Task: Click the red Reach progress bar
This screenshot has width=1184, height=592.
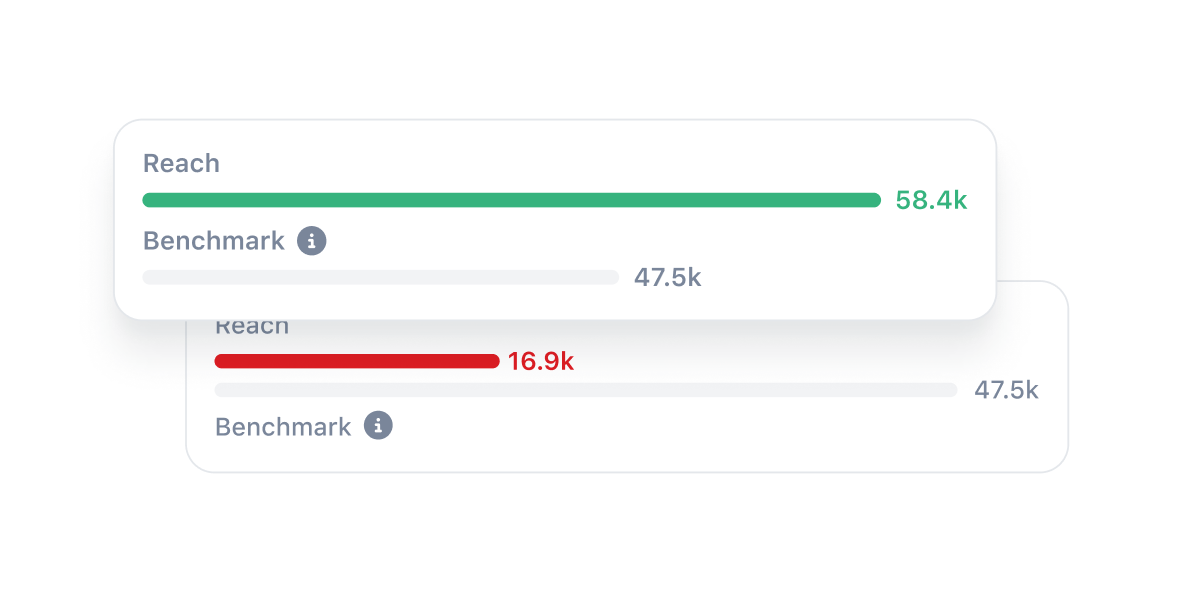Action: point(356,361)
